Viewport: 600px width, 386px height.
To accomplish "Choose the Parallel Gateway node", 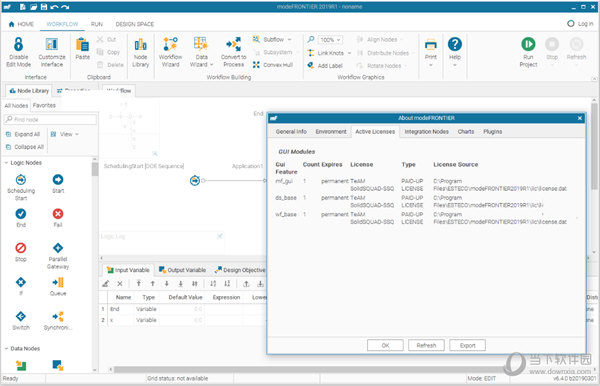I will 58,248.
